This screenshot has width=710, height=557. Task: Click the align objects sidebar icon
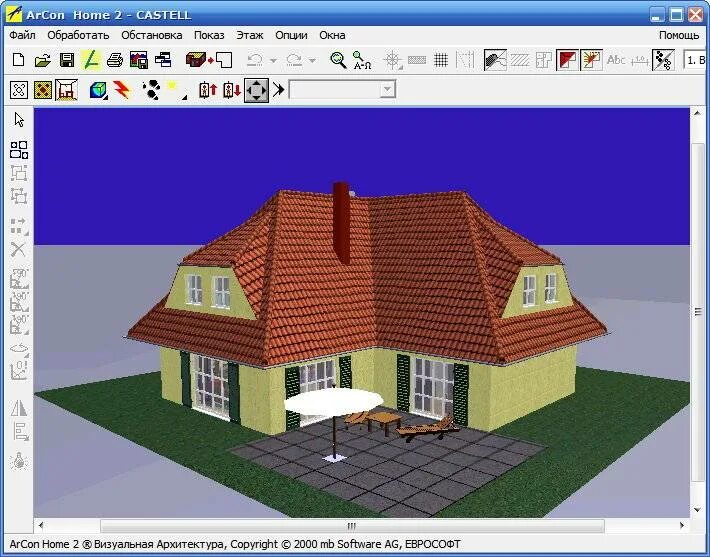point(19,432)
